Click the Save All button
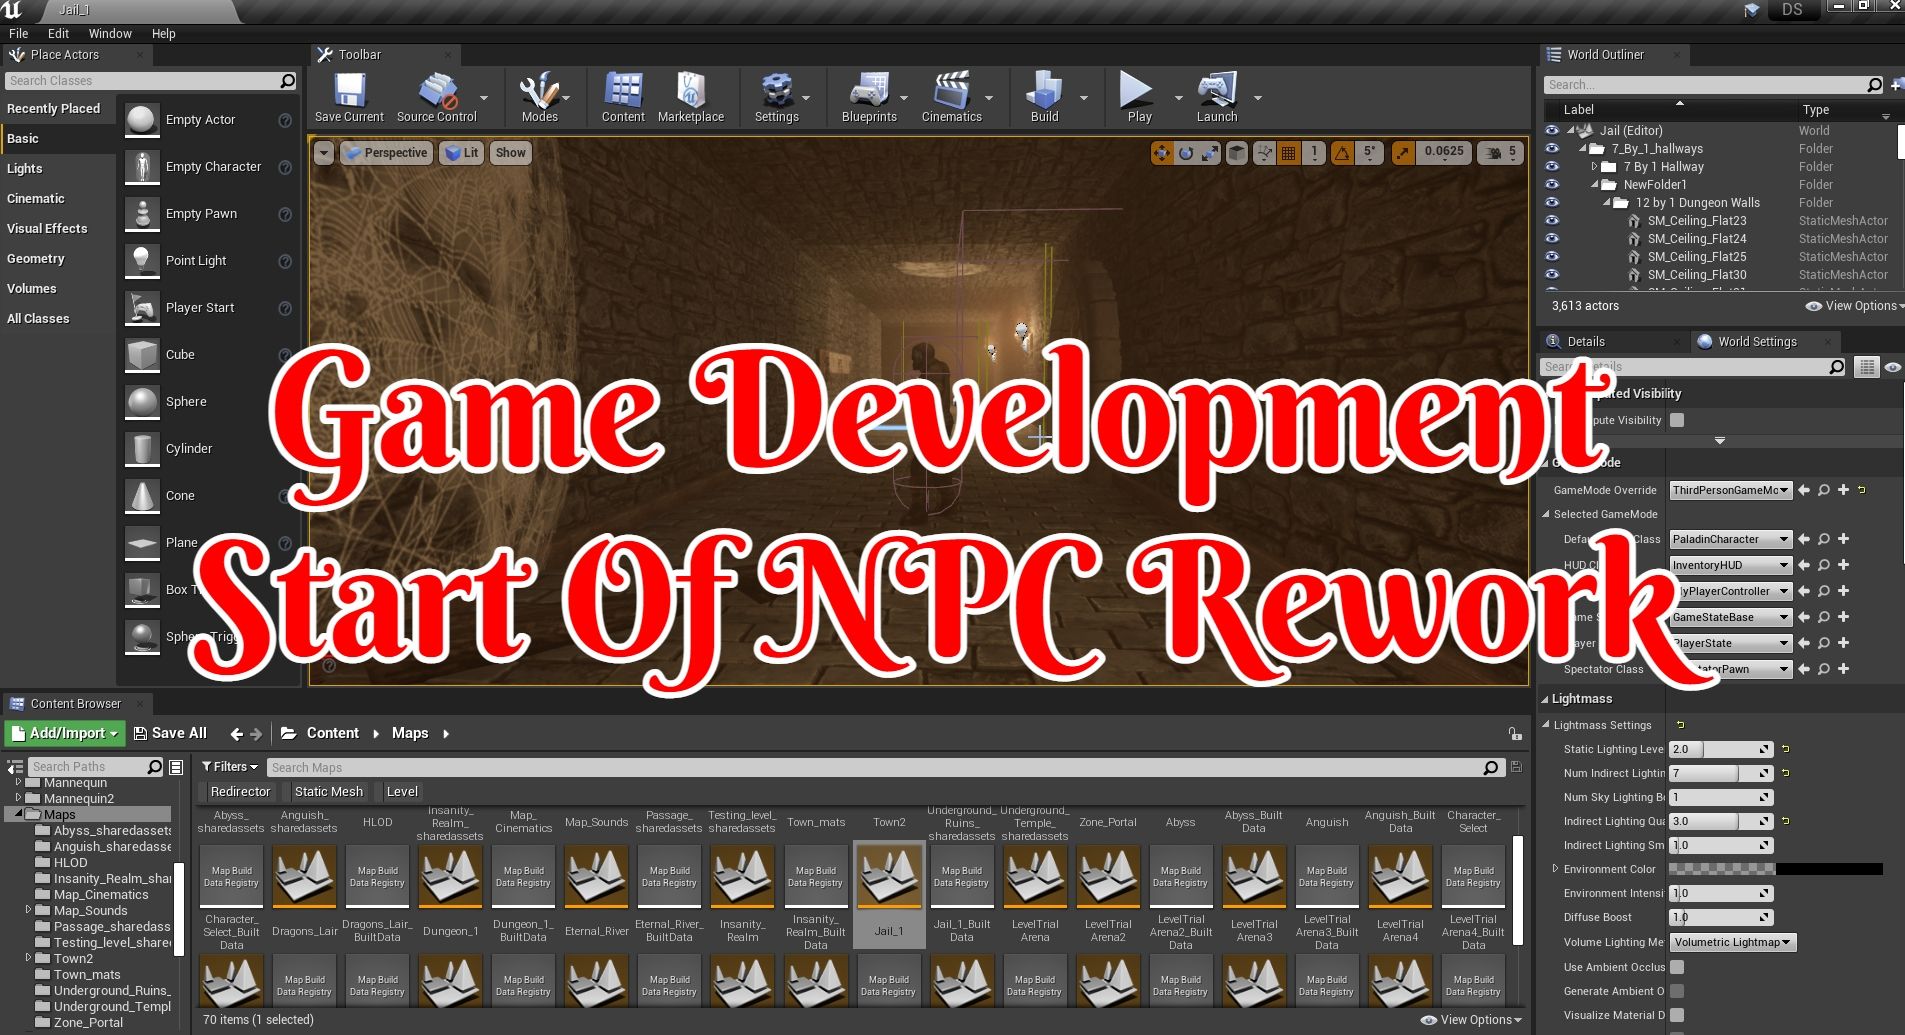1905x1035 pixels. 170,733
